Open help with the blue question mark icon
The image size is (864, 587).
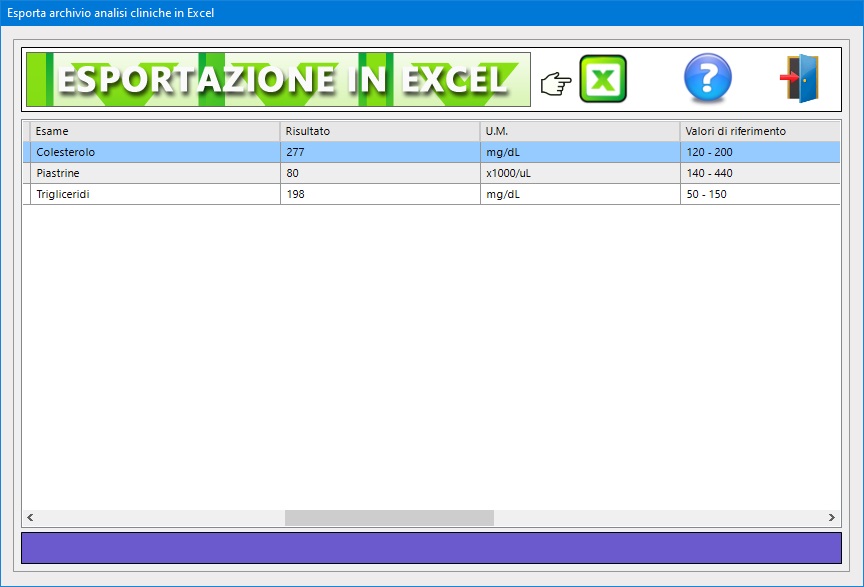coord(707,79)
